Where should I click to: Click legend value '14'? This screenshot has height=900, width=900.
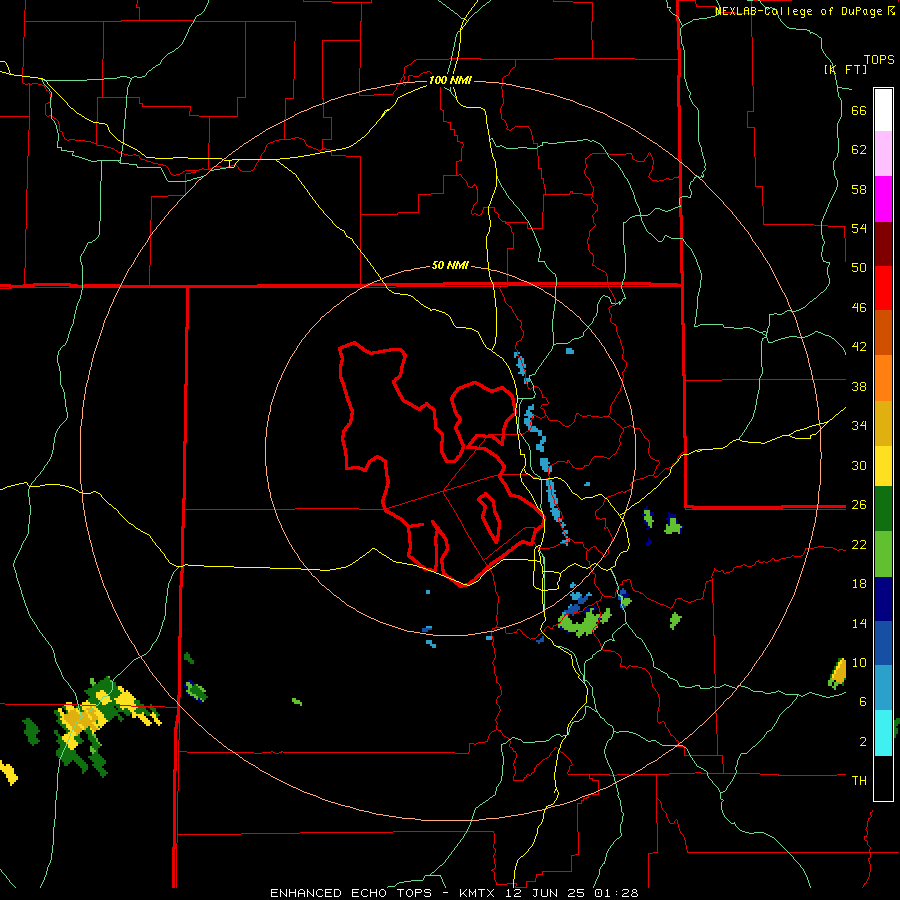coord(859,623)
